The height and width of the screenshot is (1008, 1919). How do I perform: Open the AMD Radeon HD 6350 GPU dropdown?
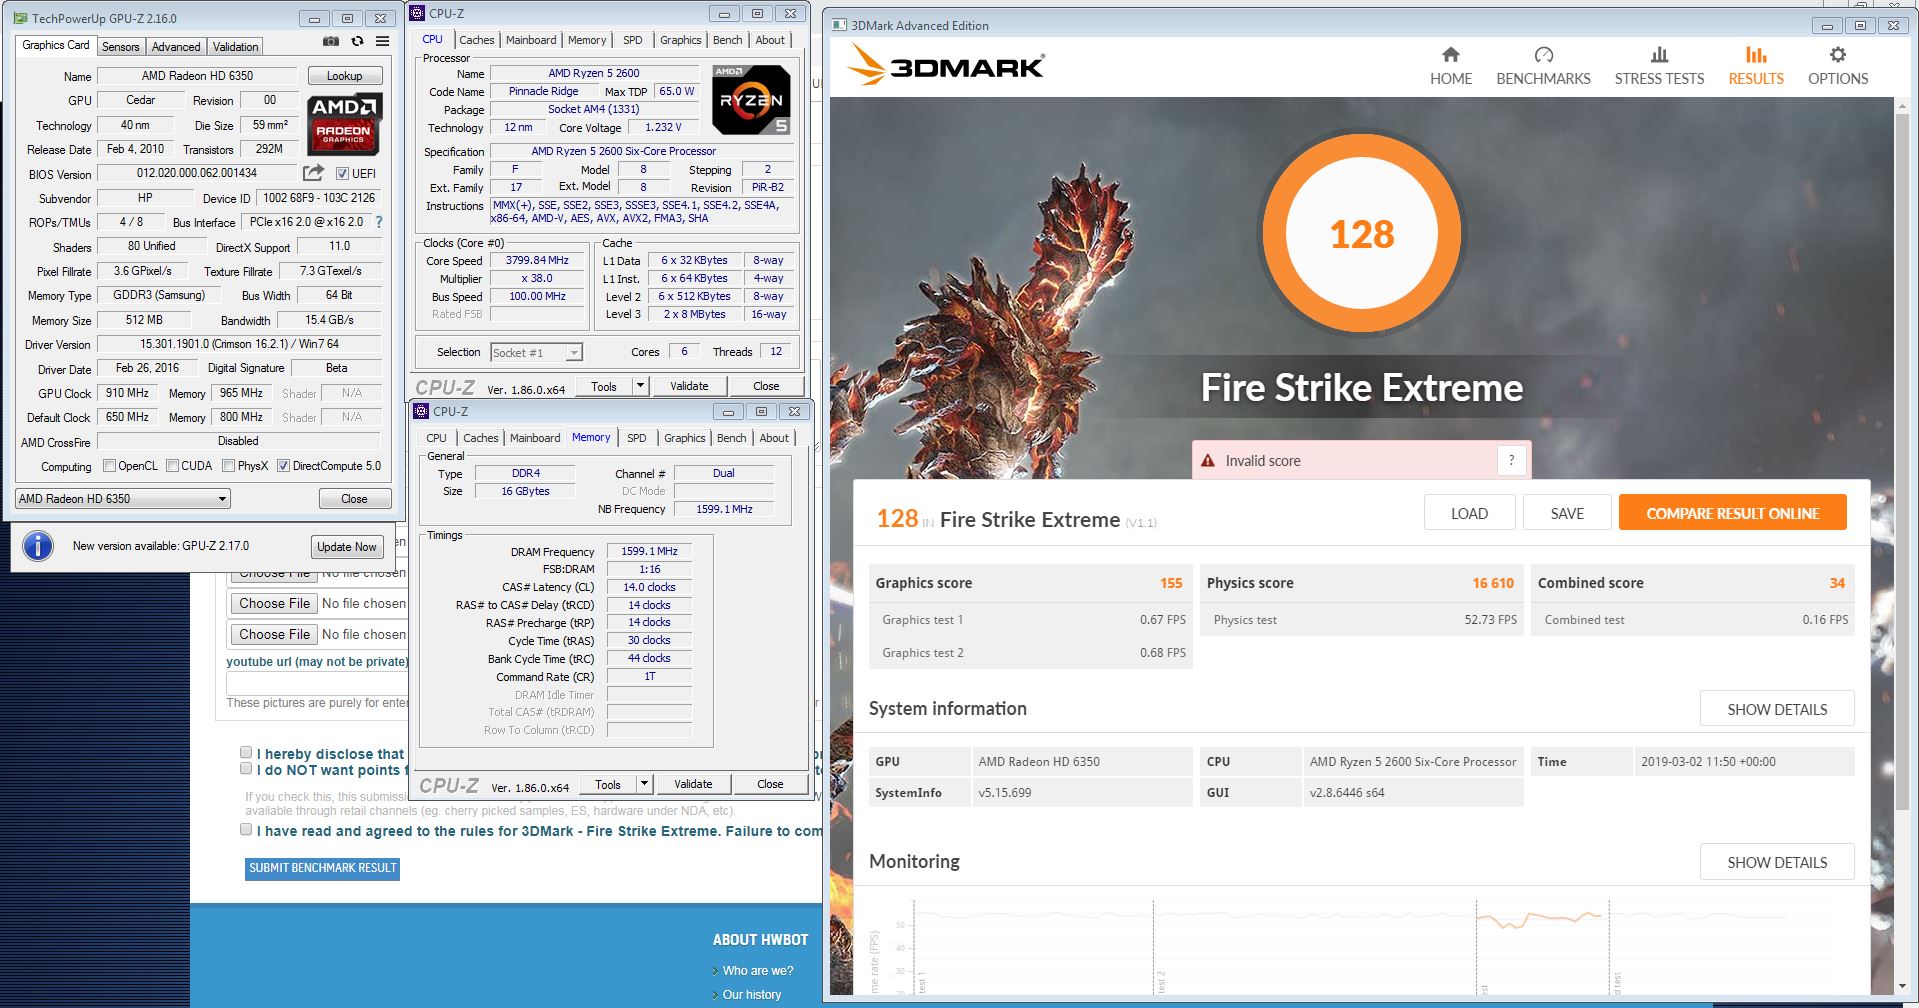(x=123, y=498)
